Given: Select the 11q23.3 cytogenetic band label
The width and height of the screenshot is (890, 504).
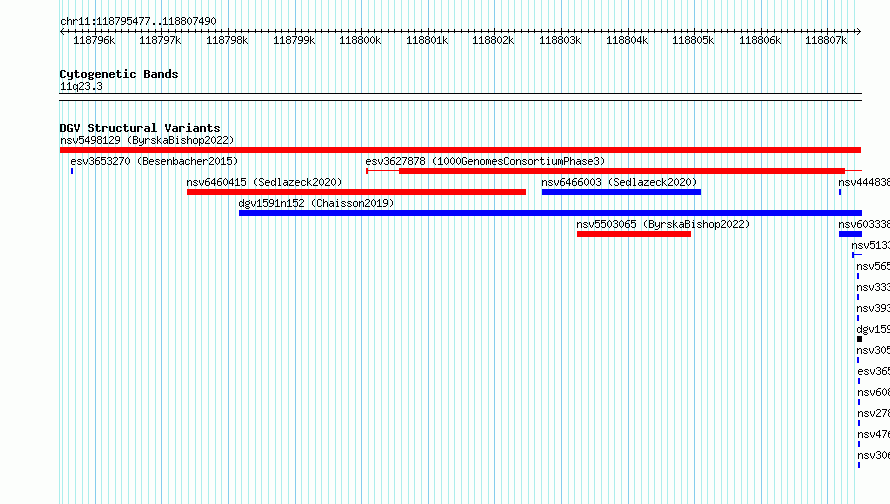Looking at the screenshot, I should coord(81,86).
